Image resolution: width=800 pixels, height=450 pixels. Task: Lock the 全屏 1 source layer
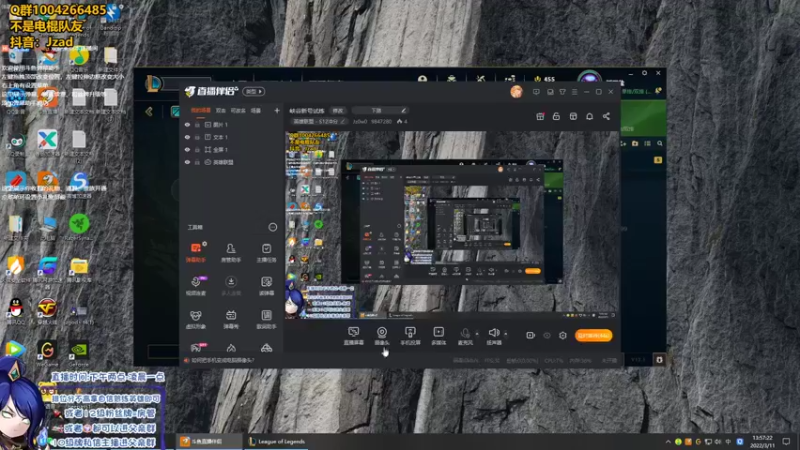click(x=197, y=149)
